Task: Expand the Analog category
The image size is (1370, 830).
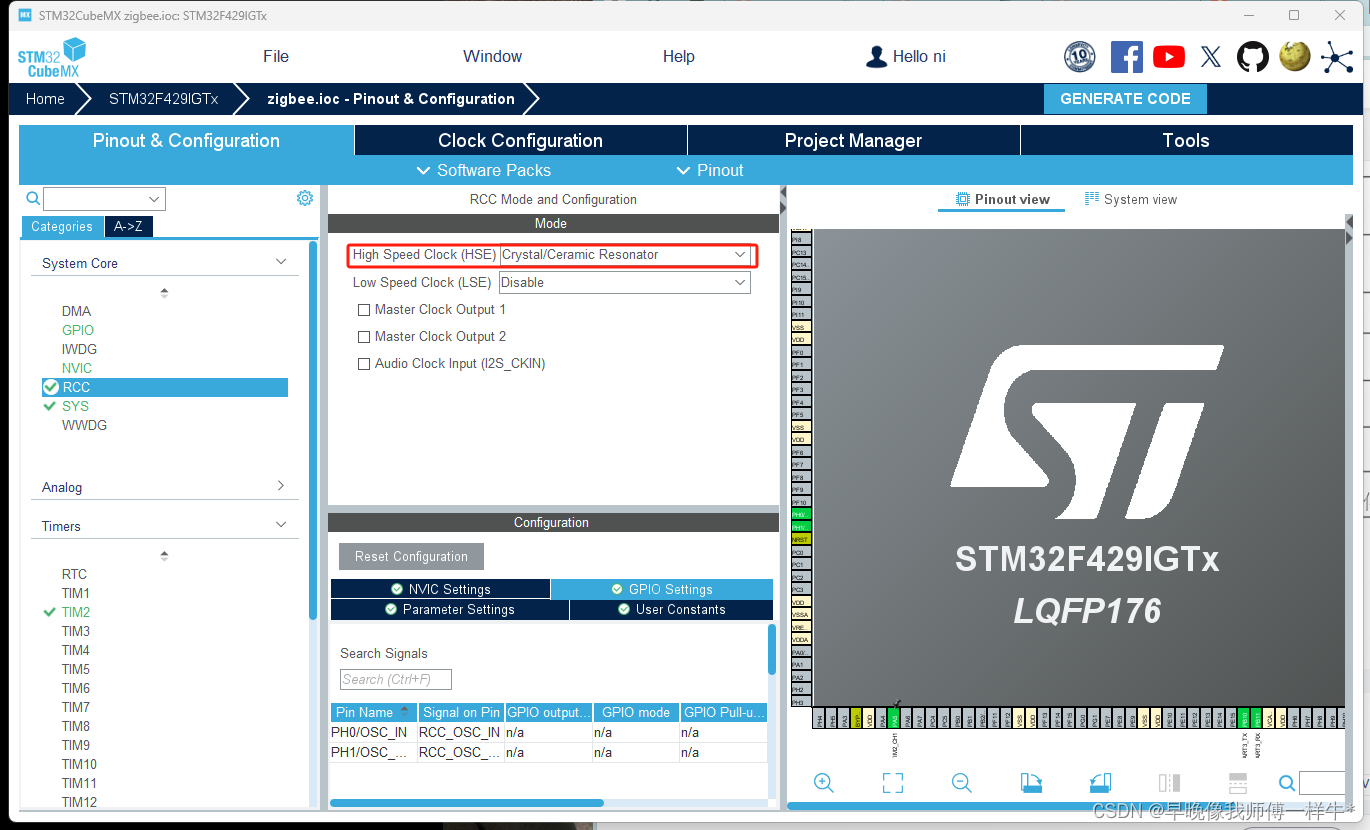Action: (281, 486)
